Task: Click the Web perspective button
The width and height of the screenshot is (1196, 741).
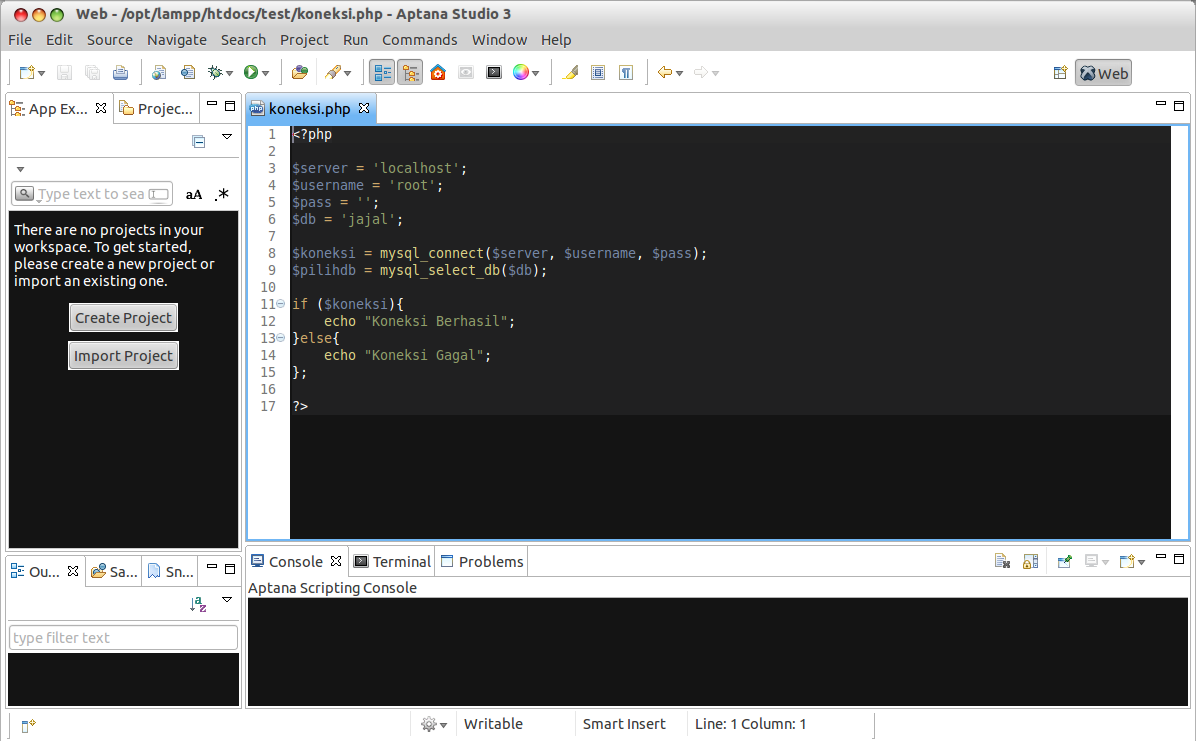Action: click(x=1104, y=73)
